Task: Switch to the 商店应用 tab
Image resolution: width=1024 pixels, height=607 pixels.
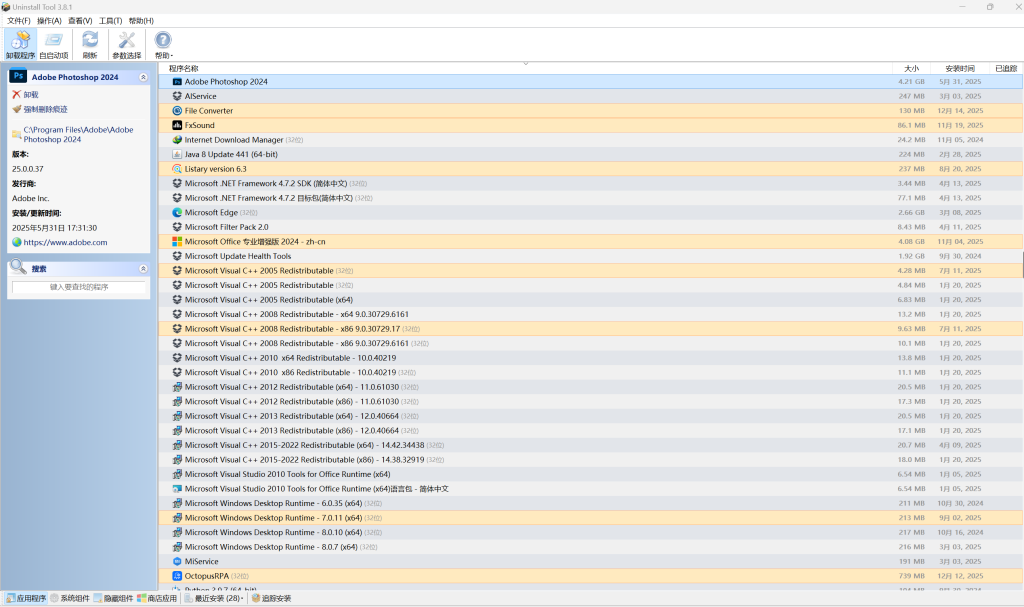Action: pos(157,598)
